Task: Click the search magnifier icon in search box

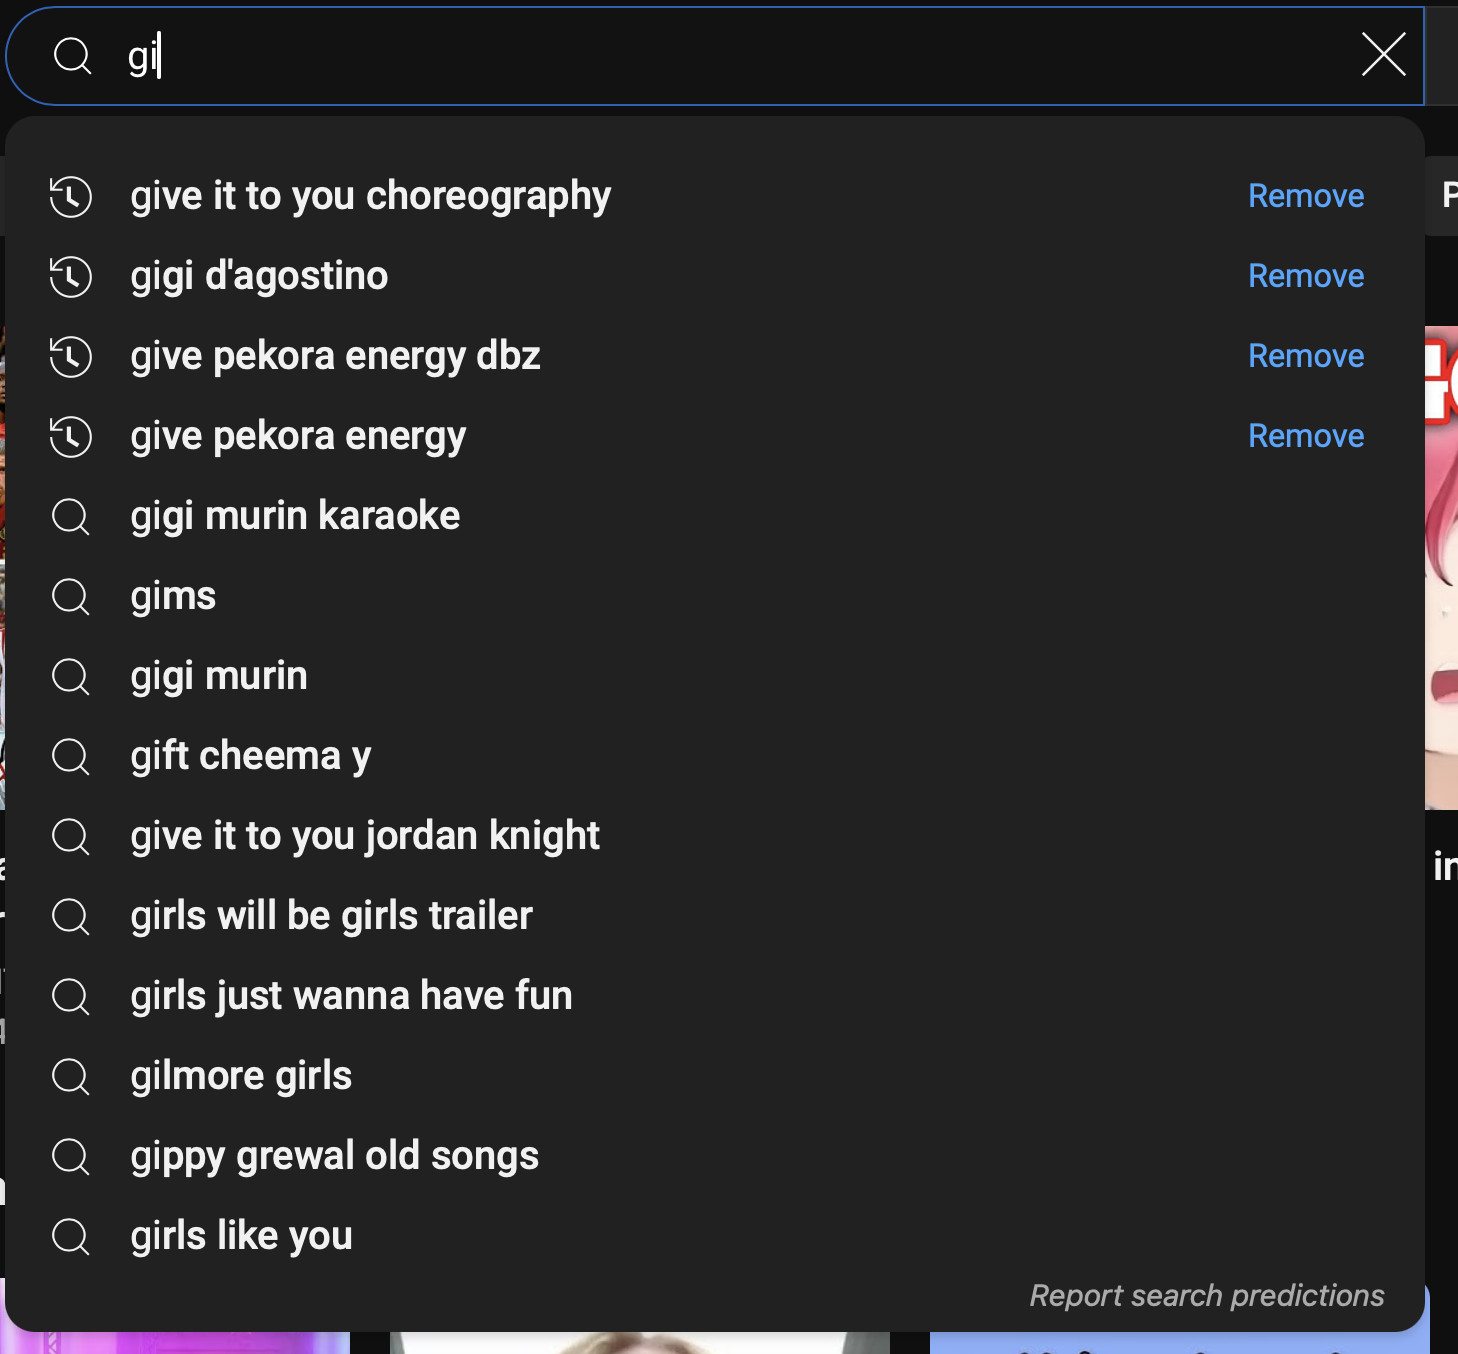Action: pos(72,56)
